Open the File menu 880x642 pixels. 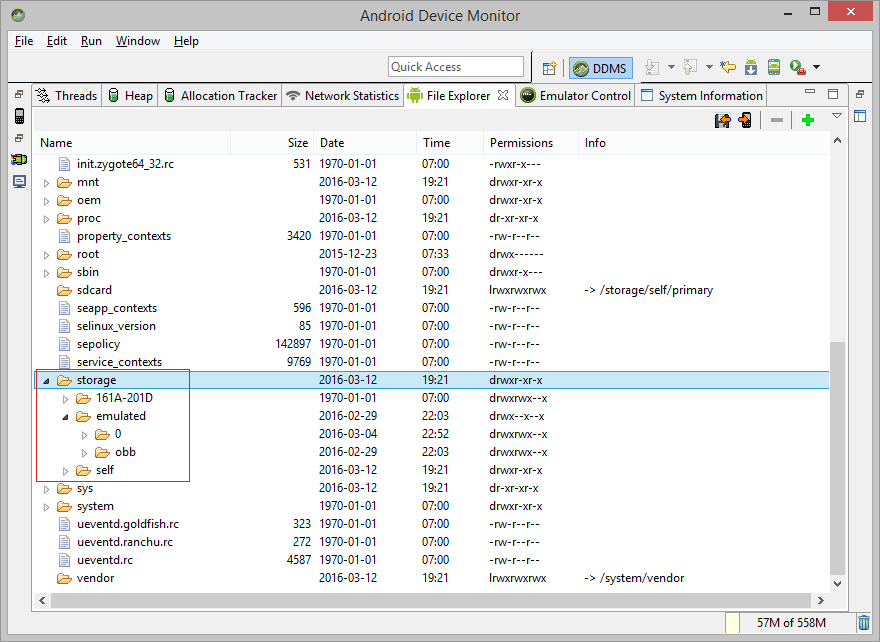tap(24, 41)
